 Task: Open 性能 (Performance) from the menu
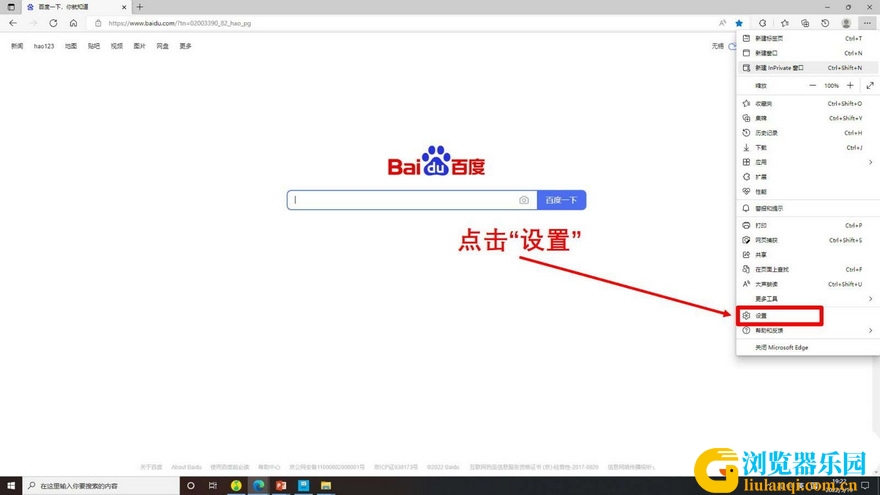[808, 191]
